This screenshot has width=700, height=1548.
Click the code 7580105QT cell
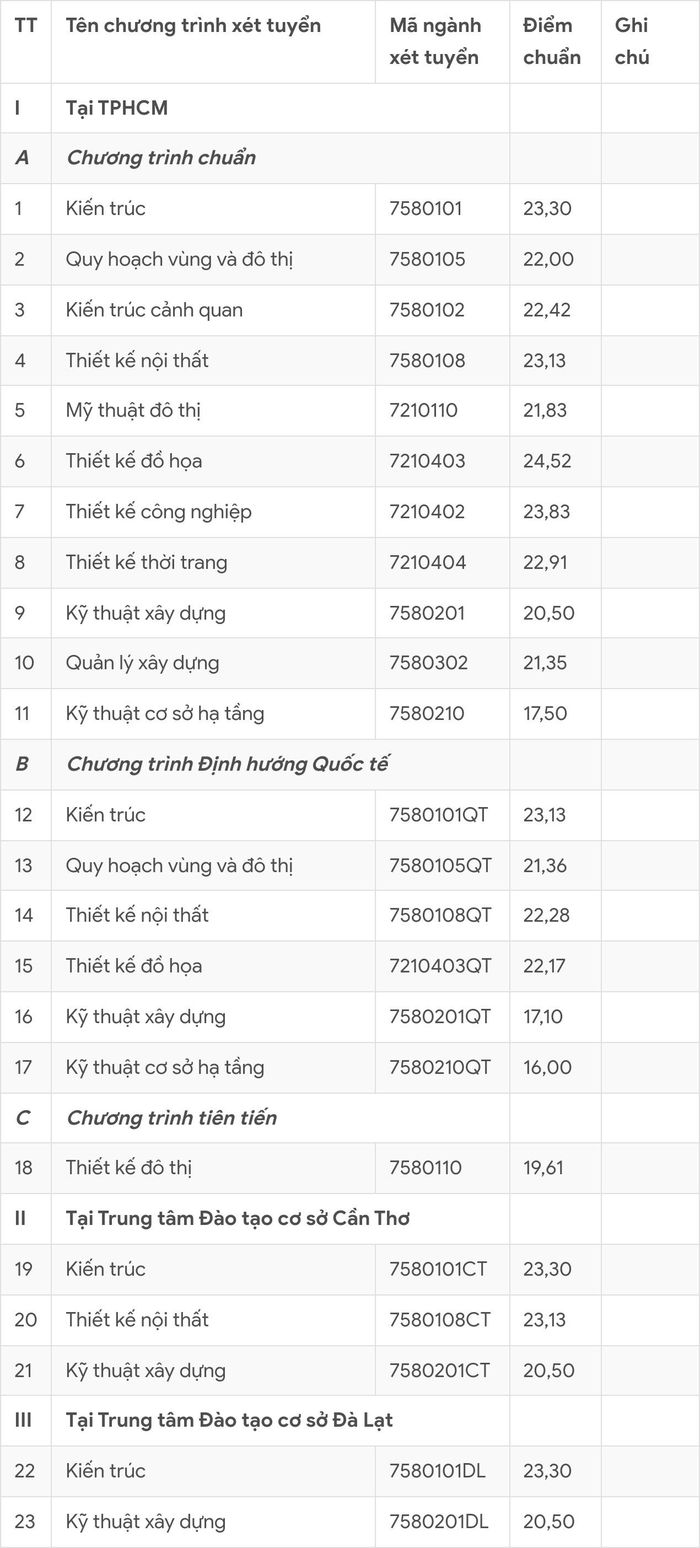pos(440,865)
